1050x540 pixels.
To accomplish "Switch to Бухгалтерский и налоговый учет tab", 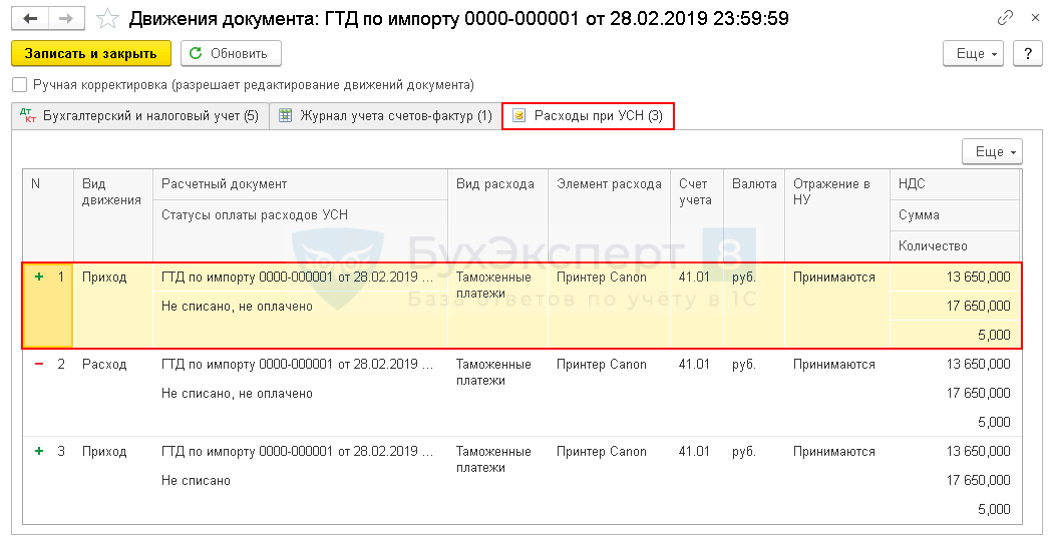I will click(138, 116).
